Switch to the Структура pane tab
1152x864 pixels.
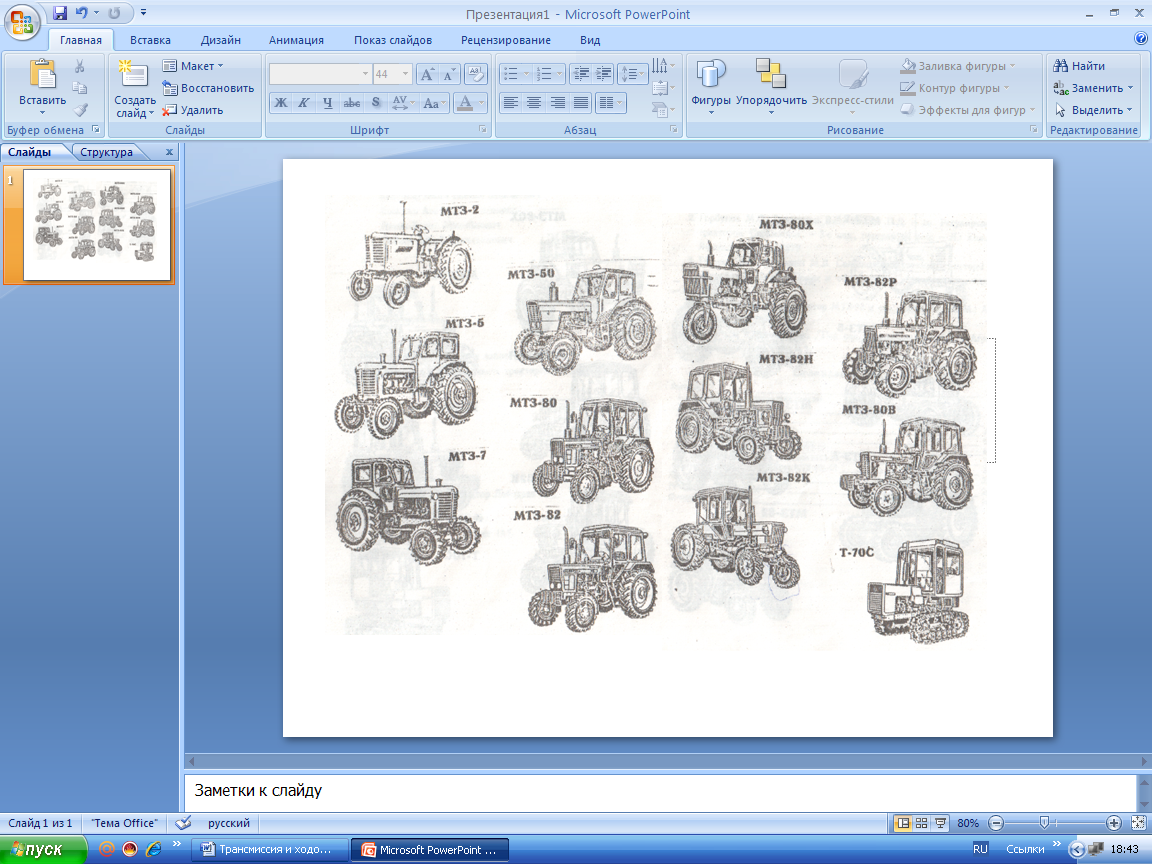pyautogui.click(x=107, y=152)
